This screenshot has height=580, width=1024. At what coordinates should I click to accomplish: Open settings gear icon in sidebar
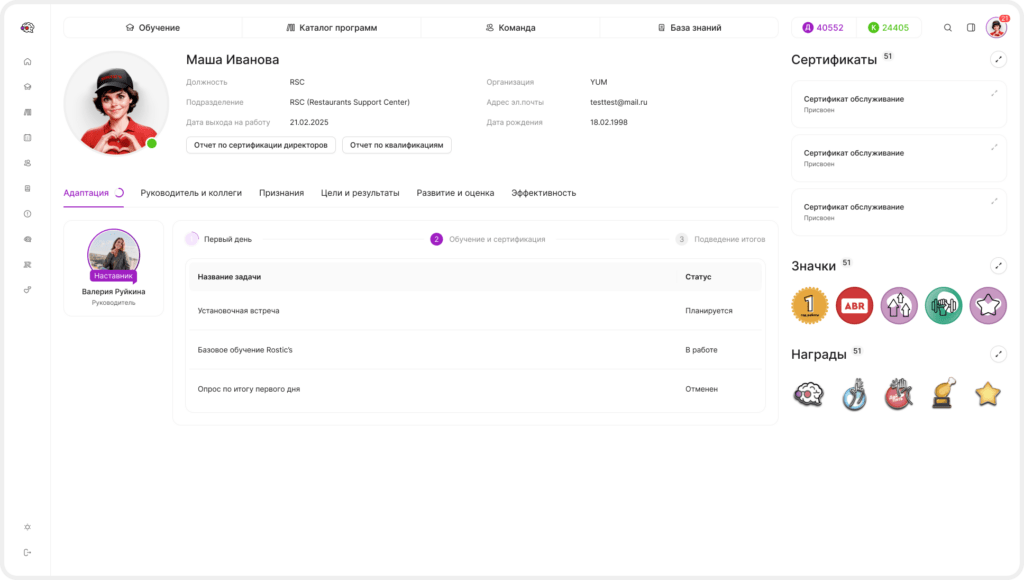coord(27,527)
